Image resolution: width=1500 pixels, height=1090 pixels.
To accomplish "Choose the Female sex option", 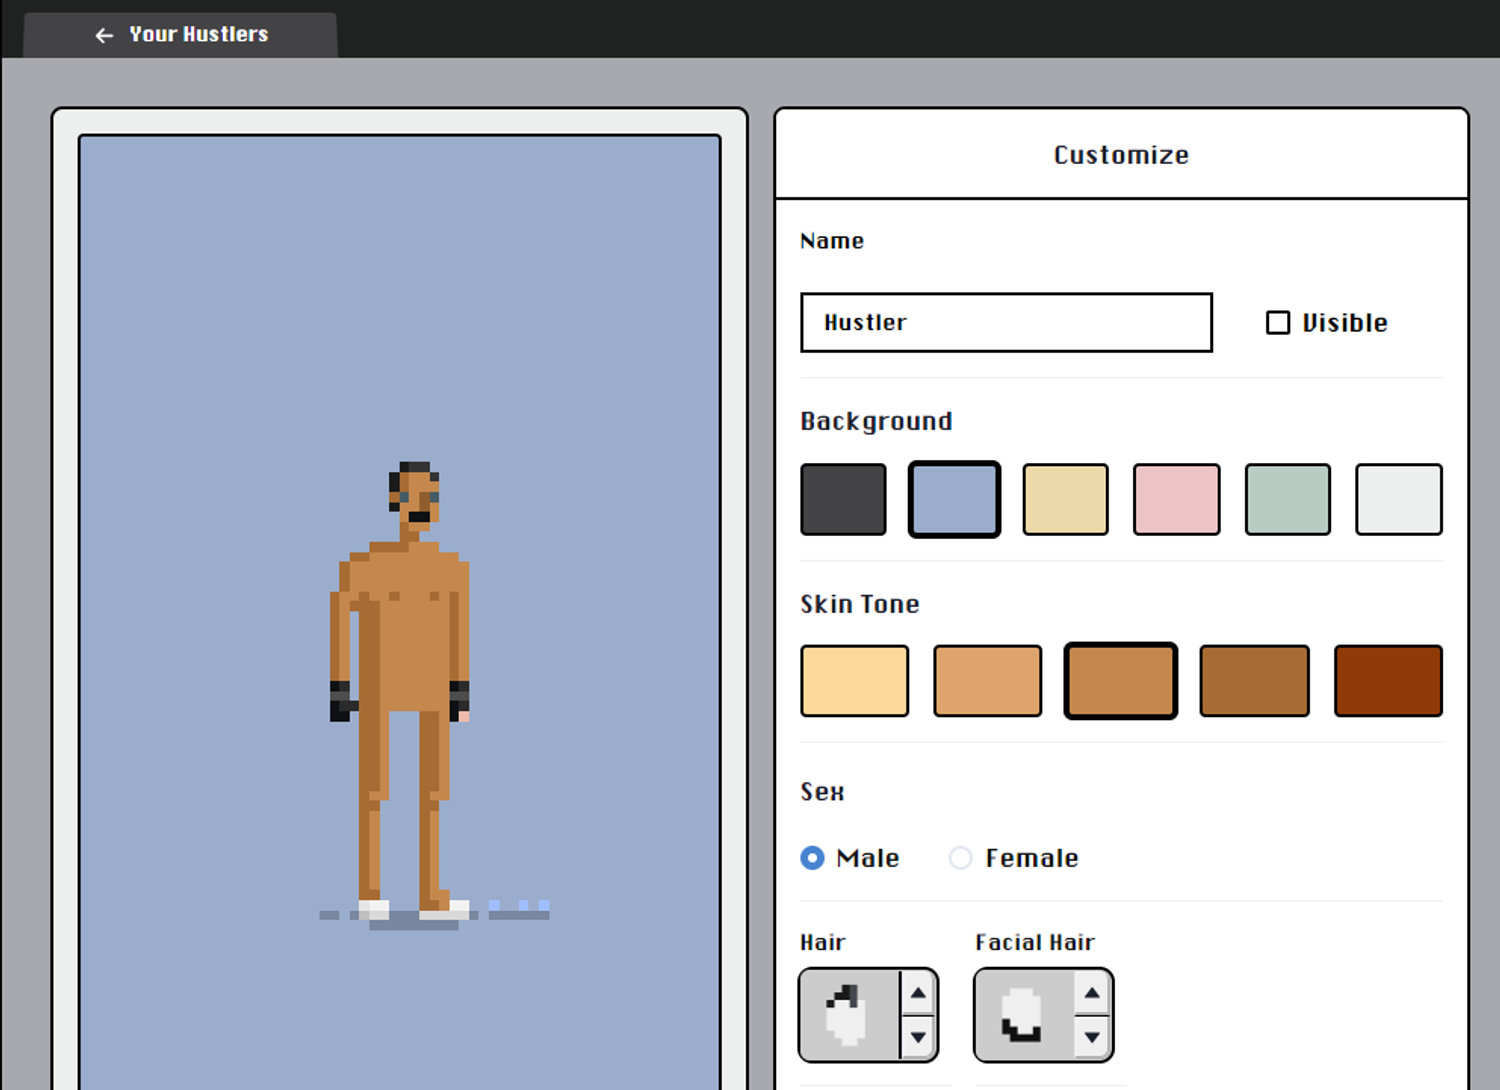I will (x=960, y=858).
